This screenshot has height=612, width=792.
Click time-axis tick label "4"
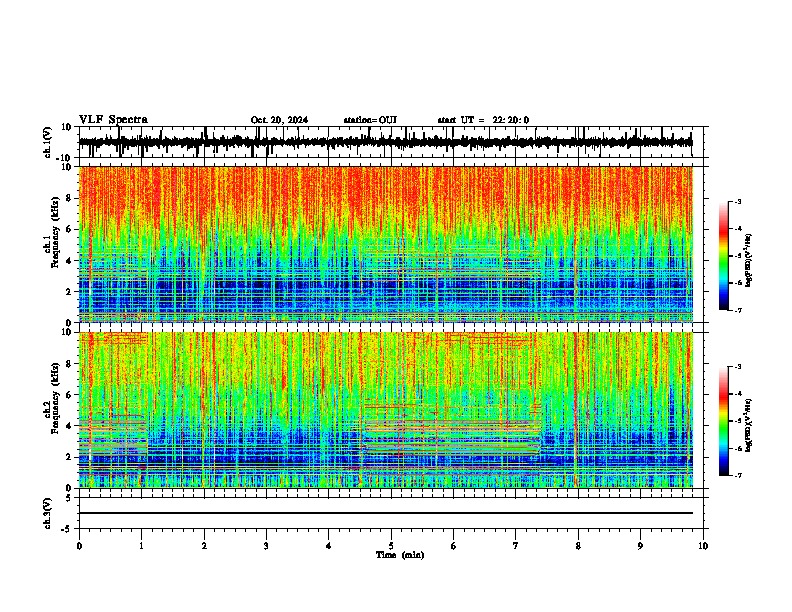click(x=329, y=546)
